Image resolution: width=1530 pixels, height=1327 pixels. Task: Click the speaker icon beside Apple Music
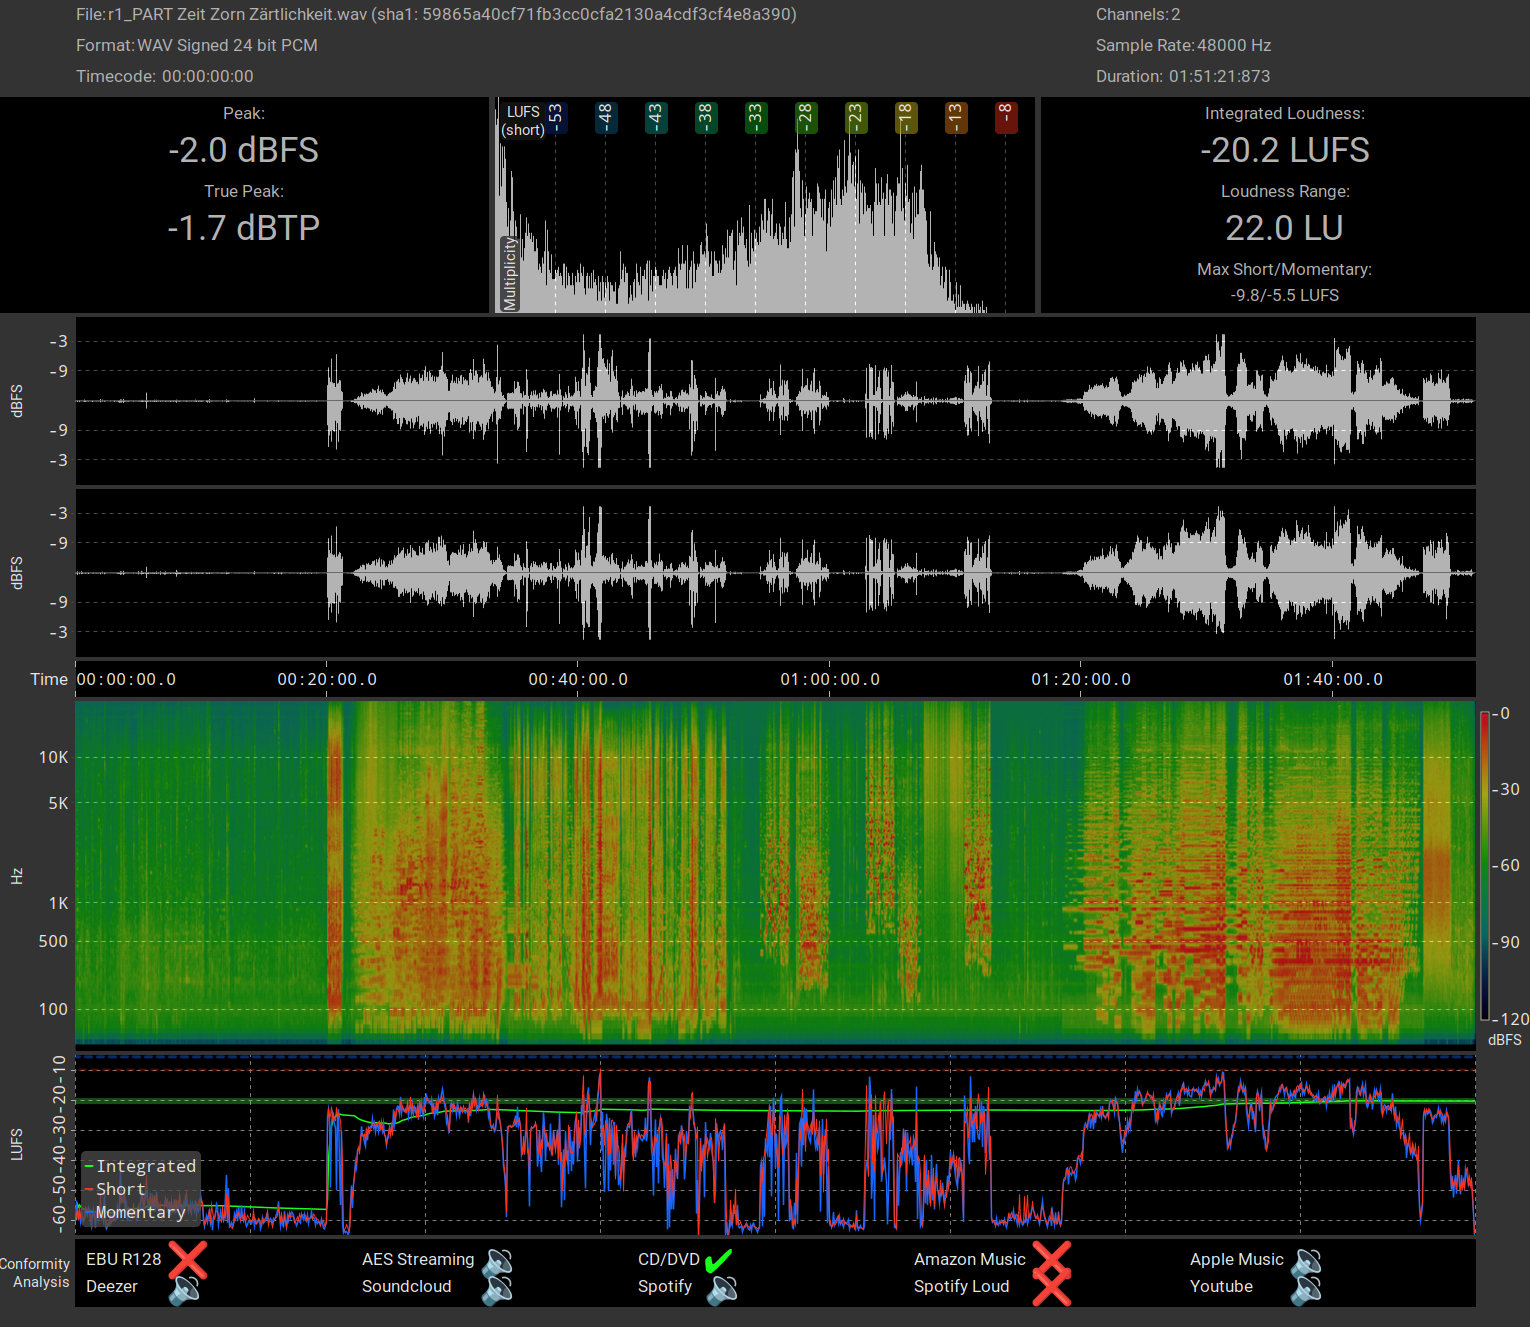tap(1306, 1260)
